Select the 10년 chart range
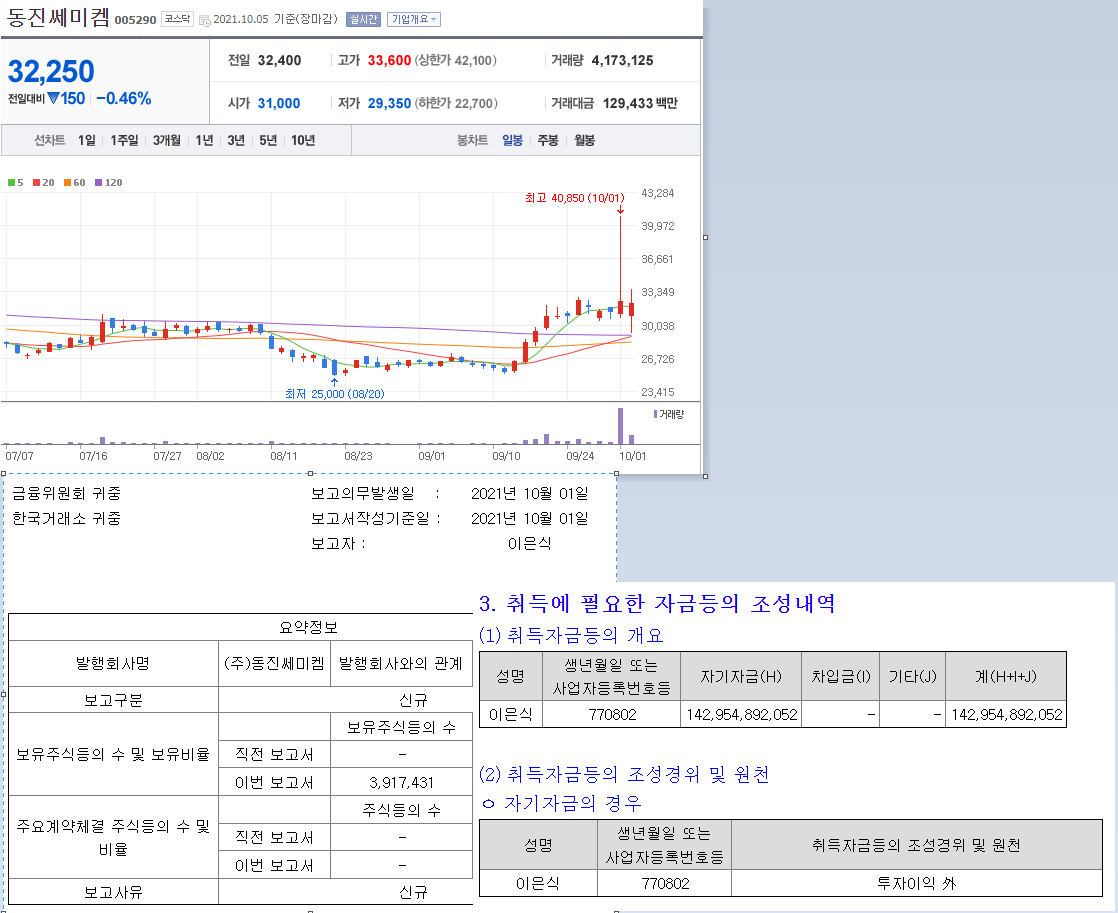This screenshot has width=1118, height=913. (303, 141)
